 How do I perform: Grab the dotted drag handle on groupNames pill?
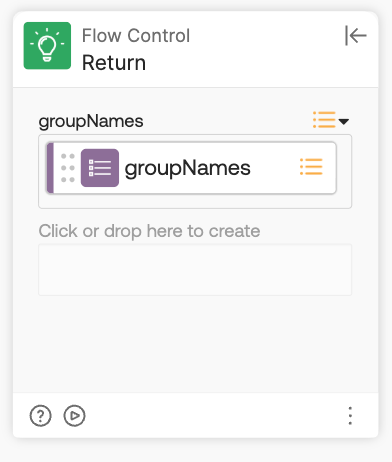click(x=68, y=168)
